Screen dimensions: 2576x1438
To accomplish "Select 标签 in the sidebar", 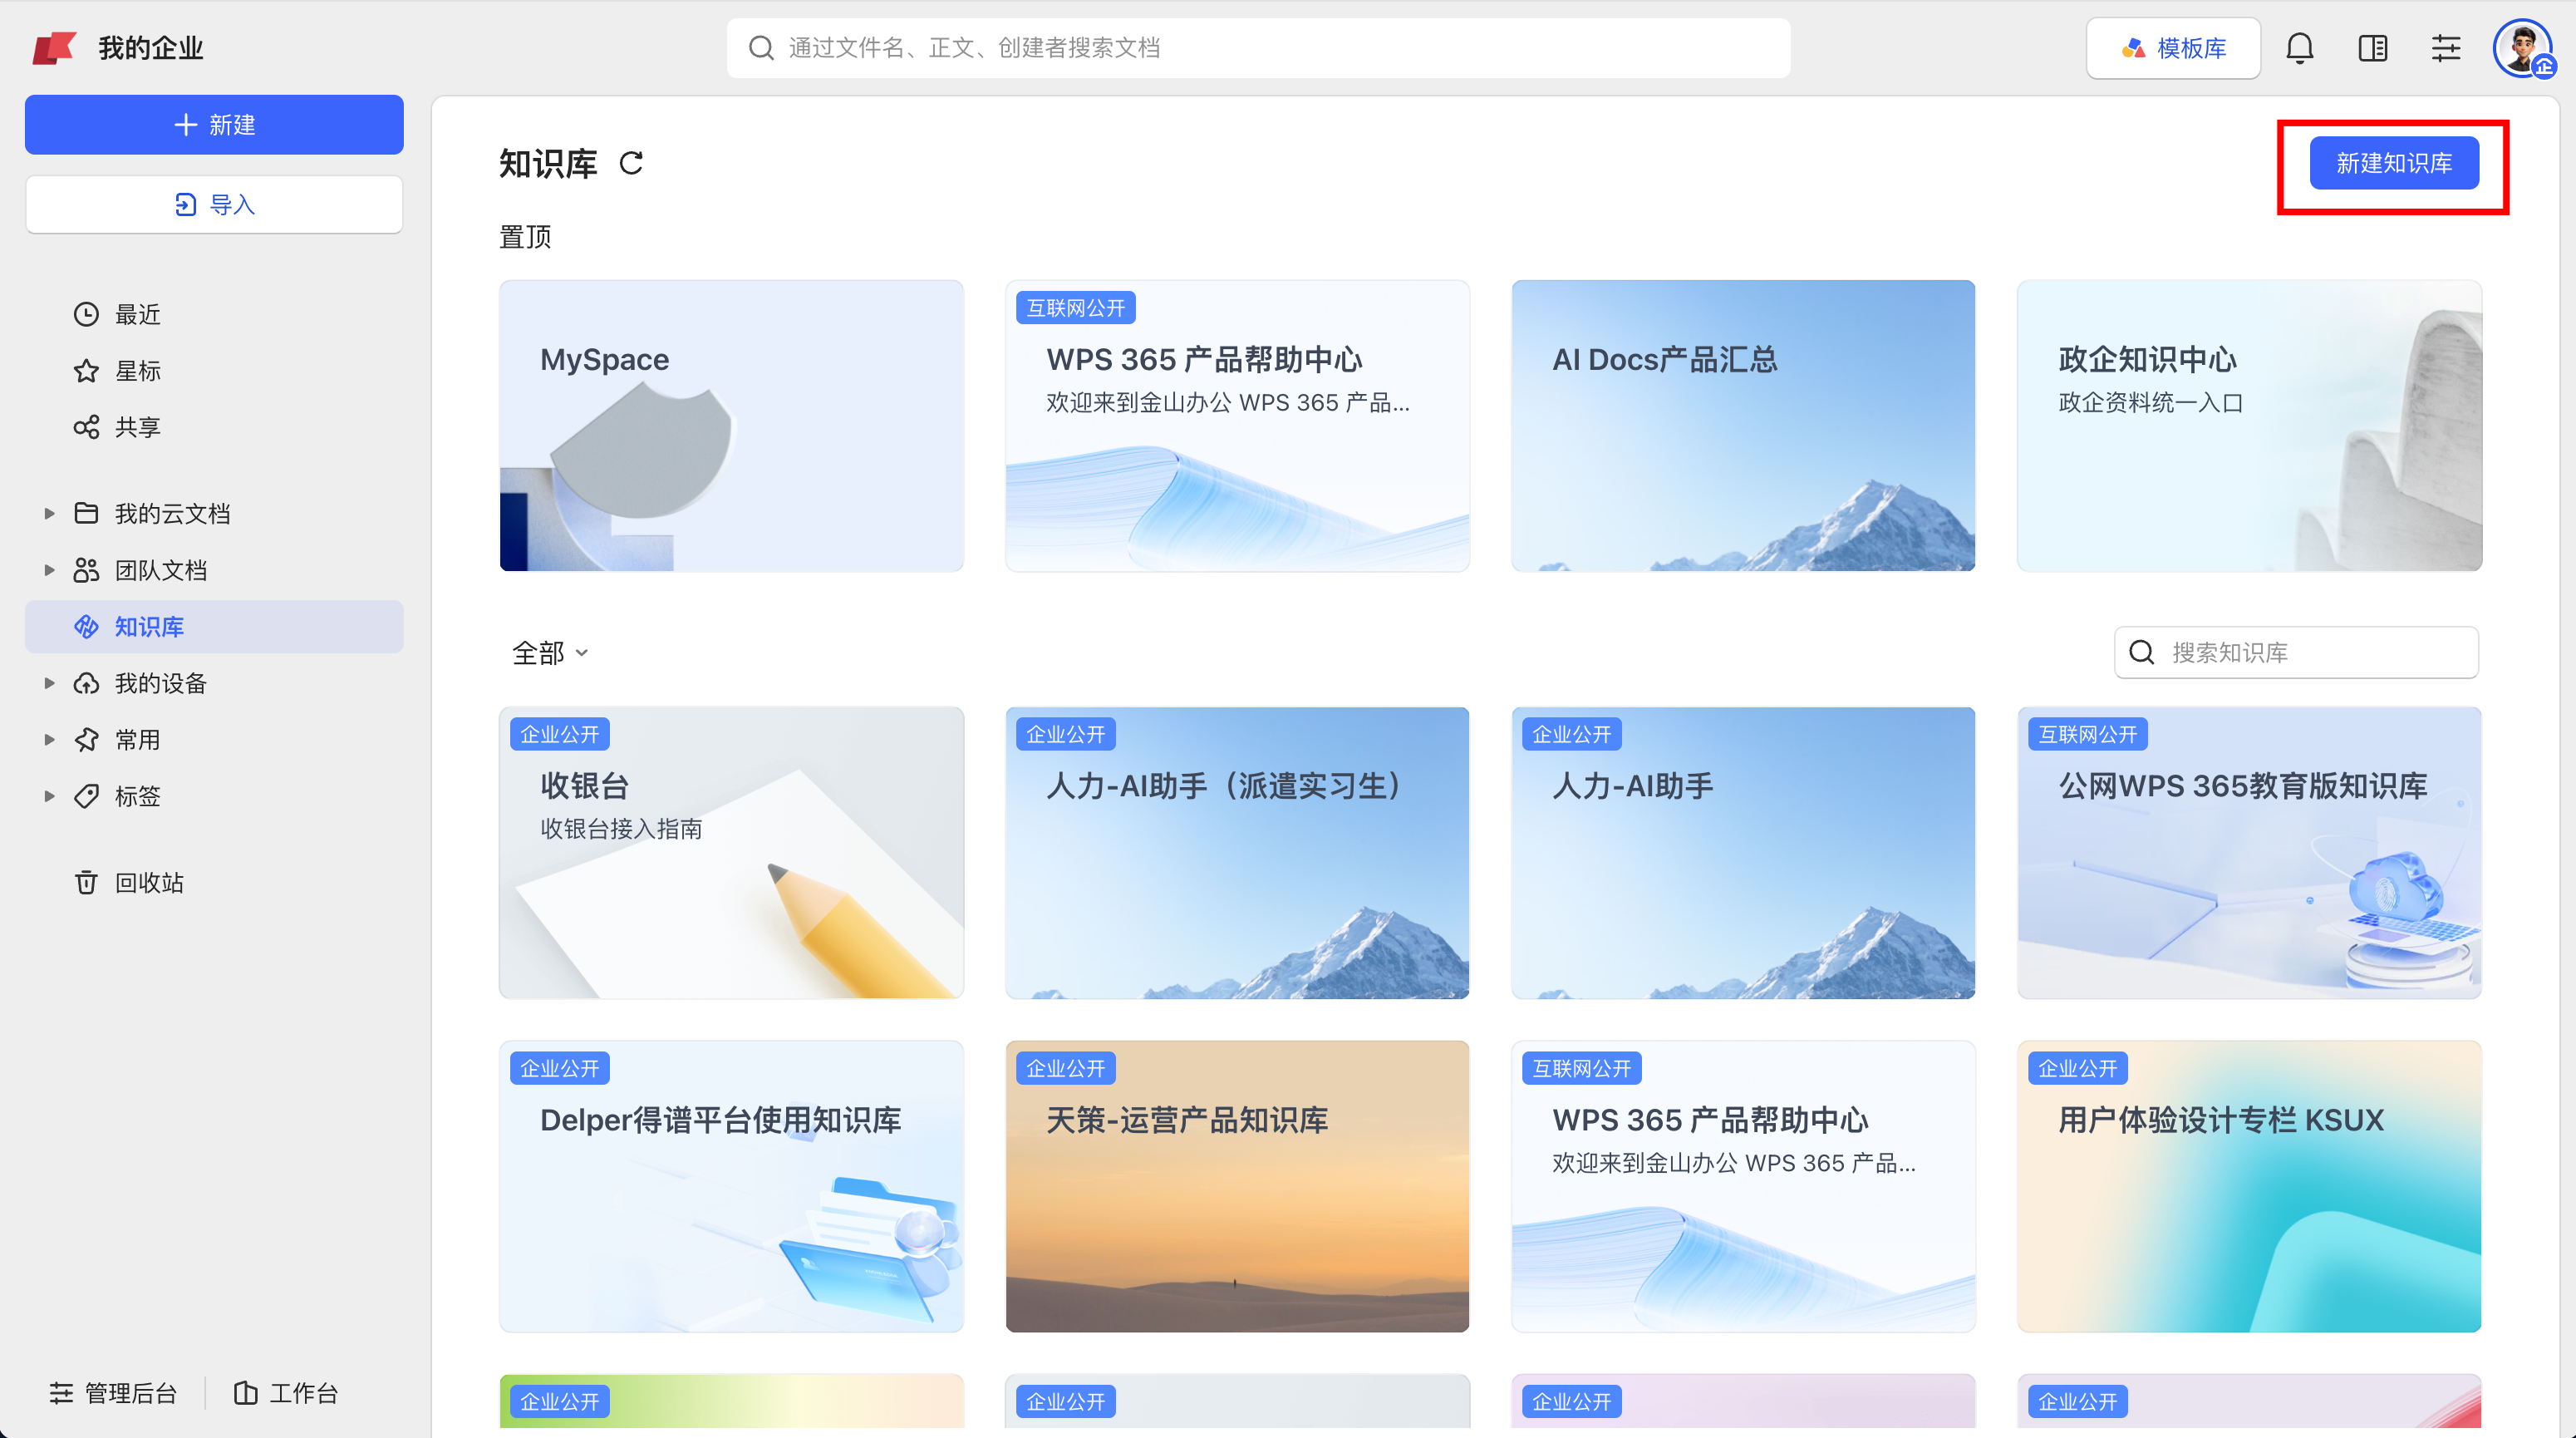I will 214,796.
